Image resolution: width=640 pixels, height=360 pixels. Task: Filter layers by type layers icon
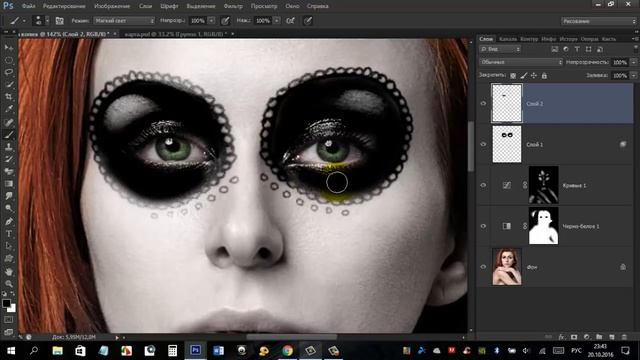coord(577,49)
